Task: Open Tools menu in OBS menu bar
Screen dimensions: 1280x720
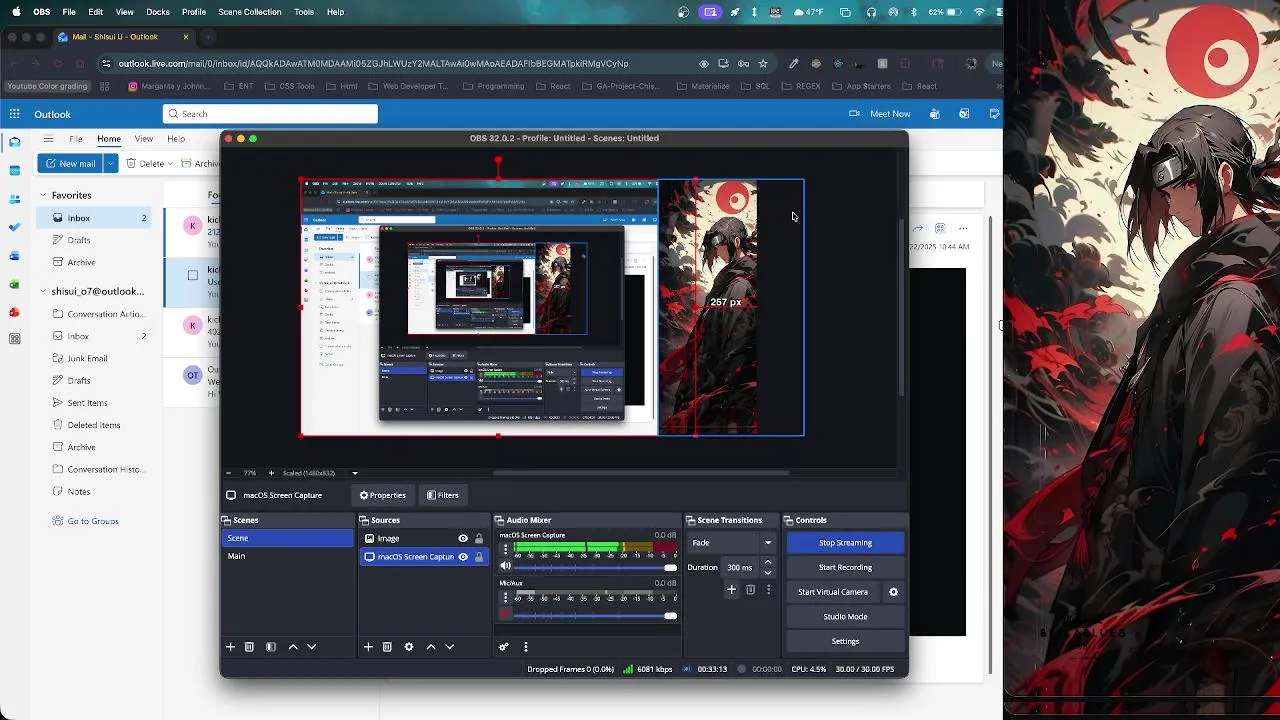Action: (304, 12)
